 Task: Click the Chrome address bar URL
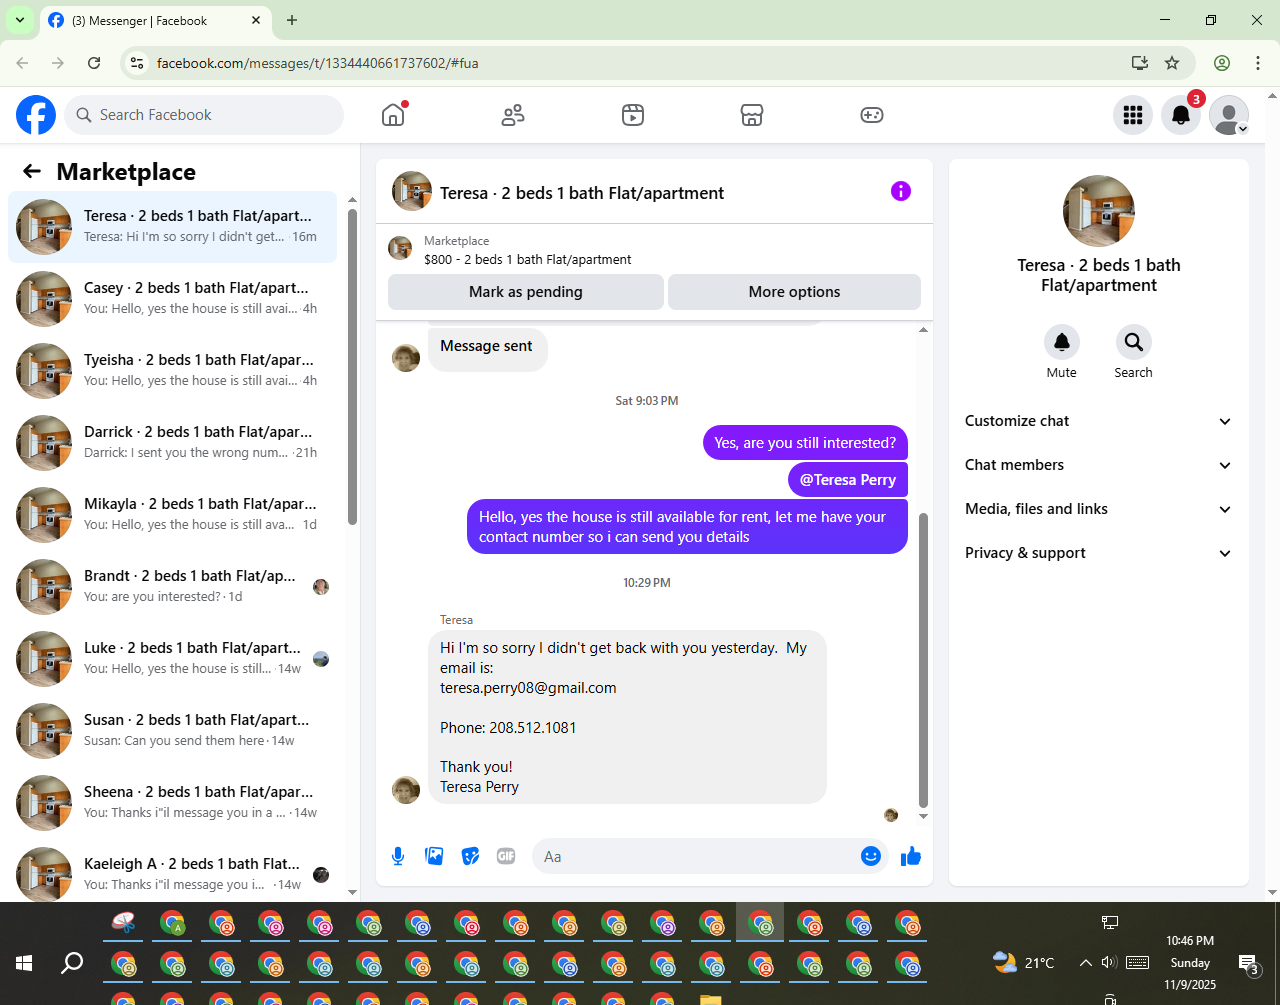point(318,63)
